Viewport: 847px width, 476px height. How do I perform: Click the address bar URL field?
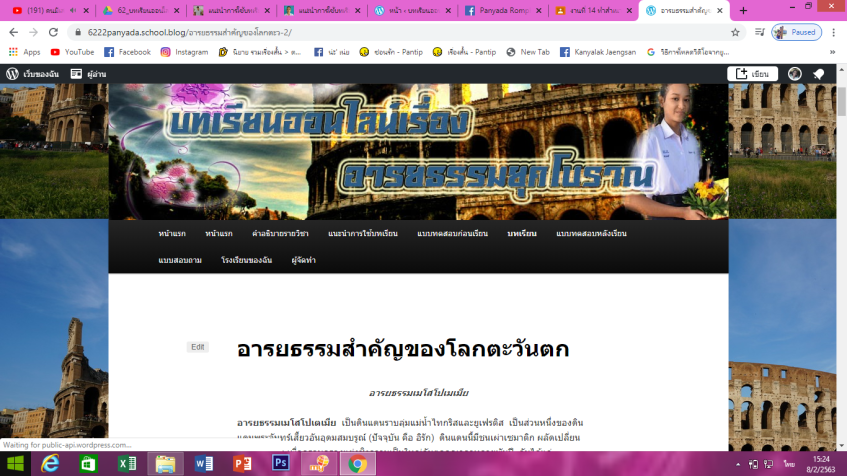(400, 32)
